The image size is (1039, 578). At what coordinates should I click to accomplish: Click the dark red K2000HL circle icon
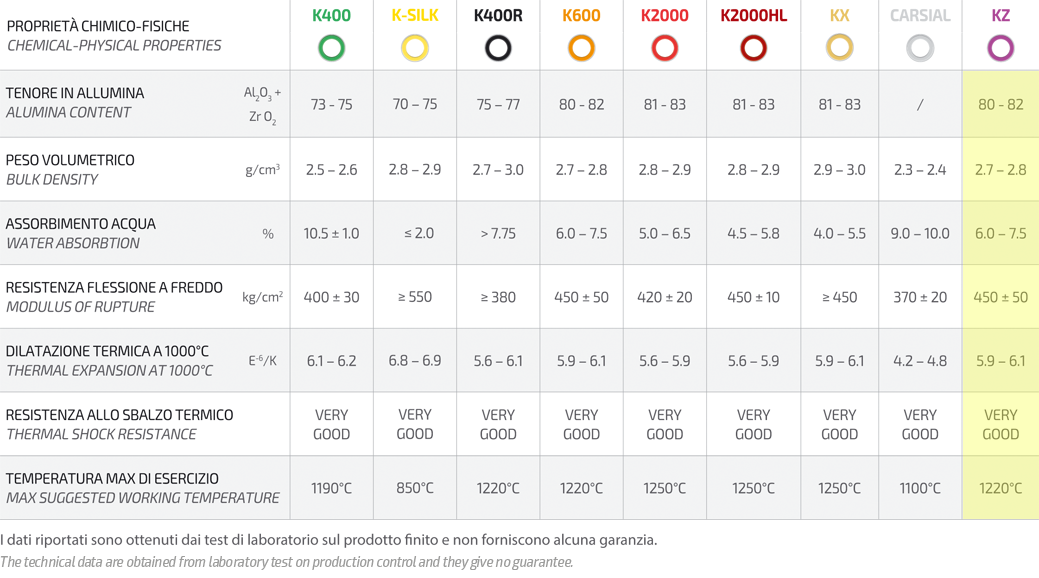pyautogui.click(x=753, y=48)
